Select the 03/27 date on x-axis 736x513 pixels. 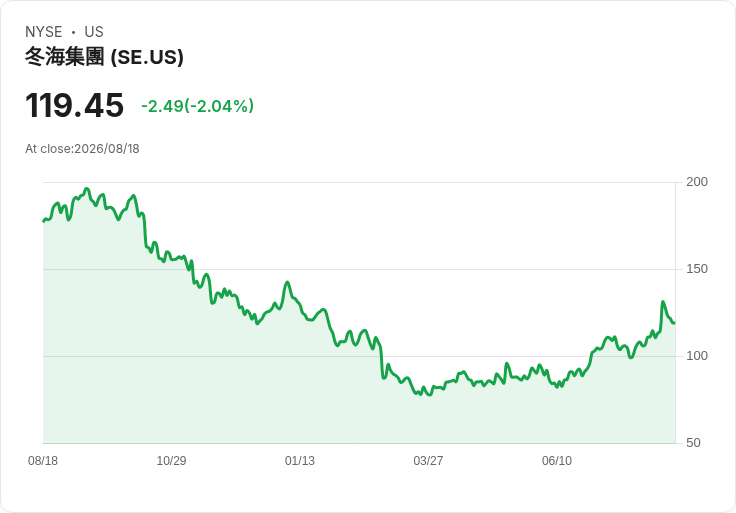428,460
